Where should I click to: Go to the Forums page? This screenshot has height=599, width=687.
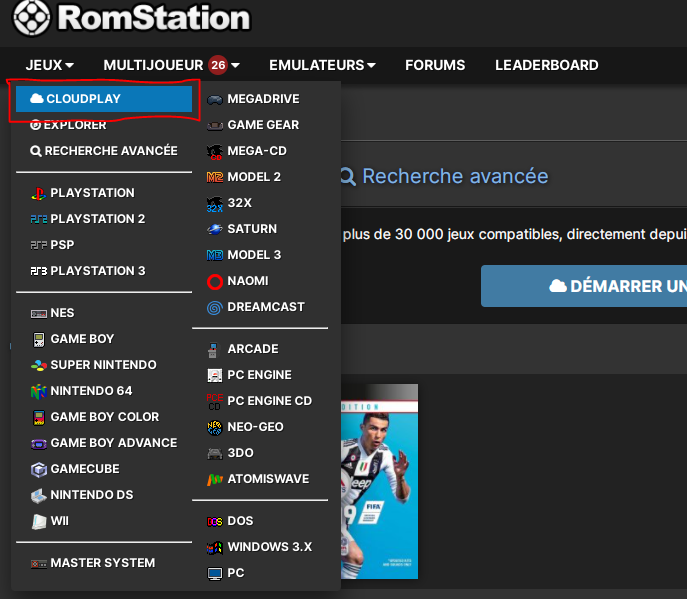pos(435,65)
